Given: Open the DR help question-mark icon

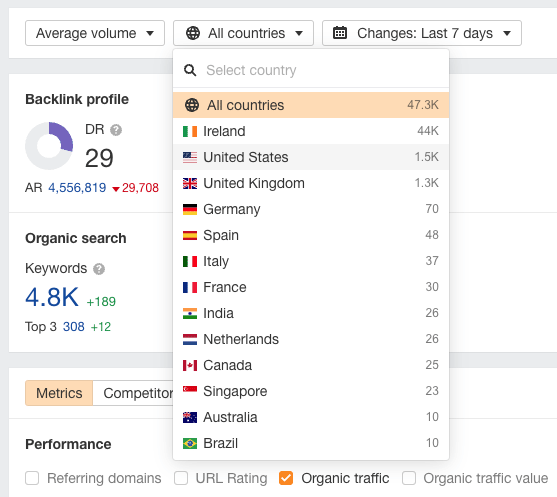Looking at the screenshot, I should tap(116, 130).
